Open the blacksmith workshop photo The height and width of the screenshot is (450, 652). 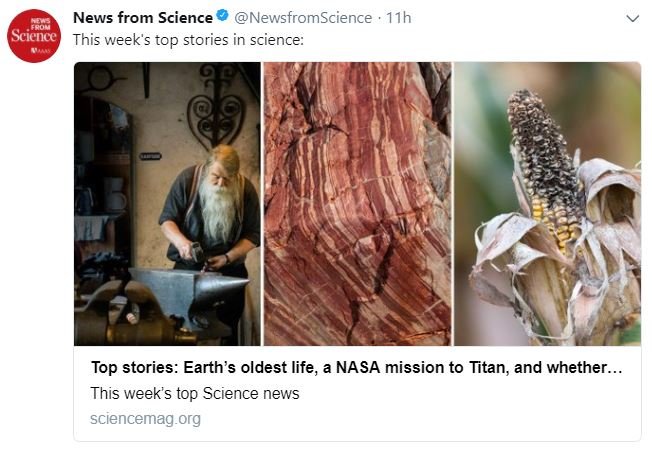(166, 204)
